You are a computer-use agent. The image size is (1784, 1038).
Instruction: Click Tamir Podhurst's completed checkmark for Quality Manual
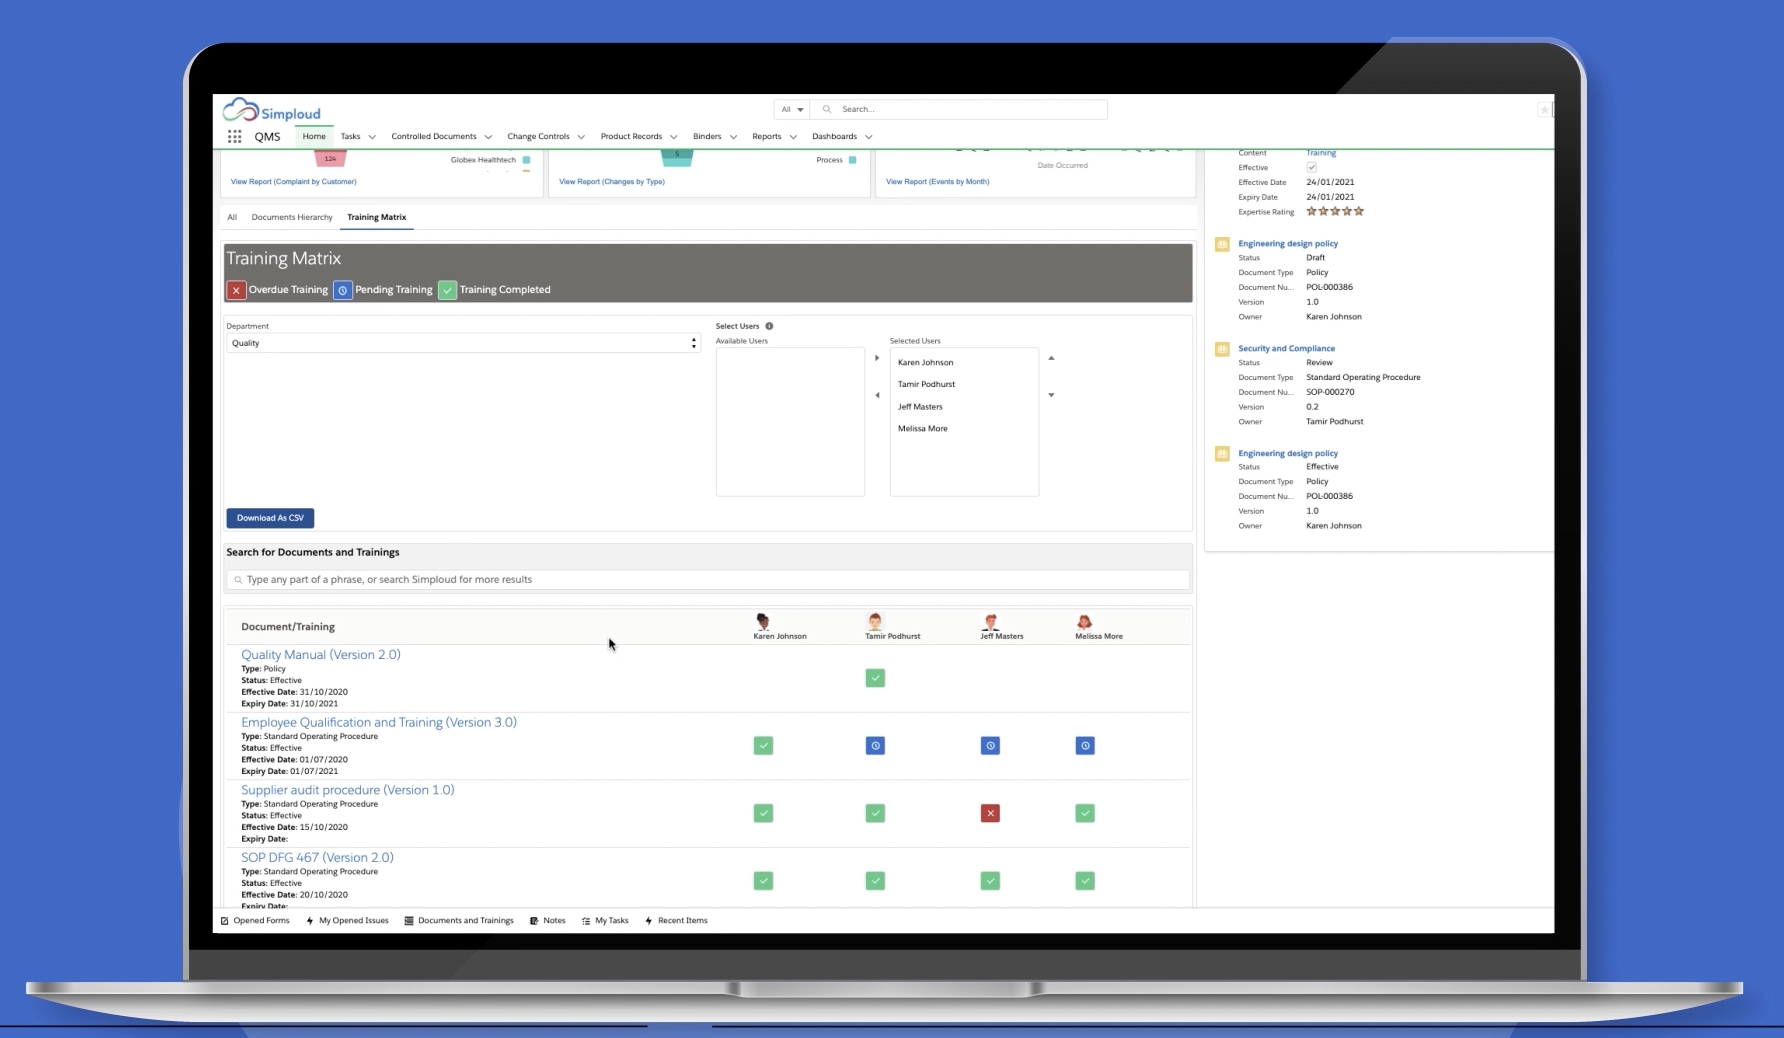[875, 678]
